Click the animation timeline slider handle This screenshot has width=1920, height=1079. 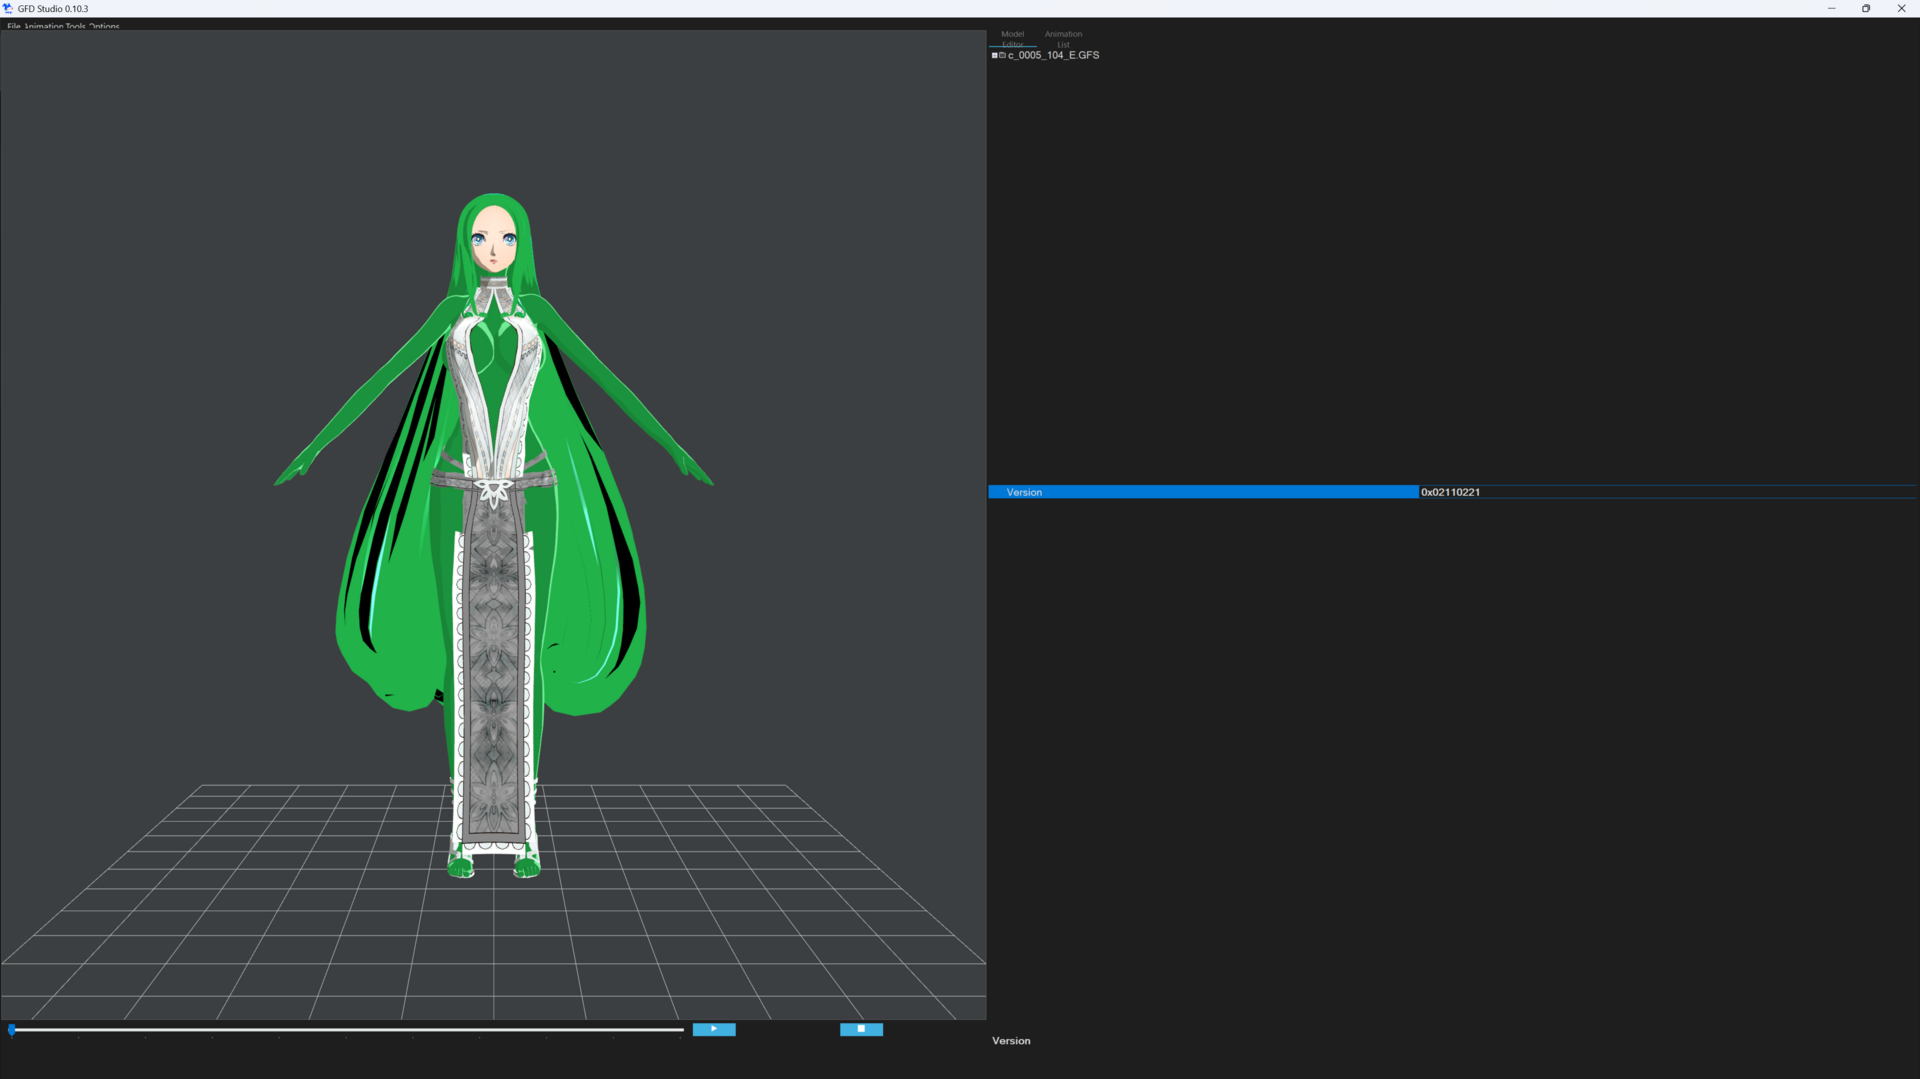pyautogui.click(x=12, y=1029)
